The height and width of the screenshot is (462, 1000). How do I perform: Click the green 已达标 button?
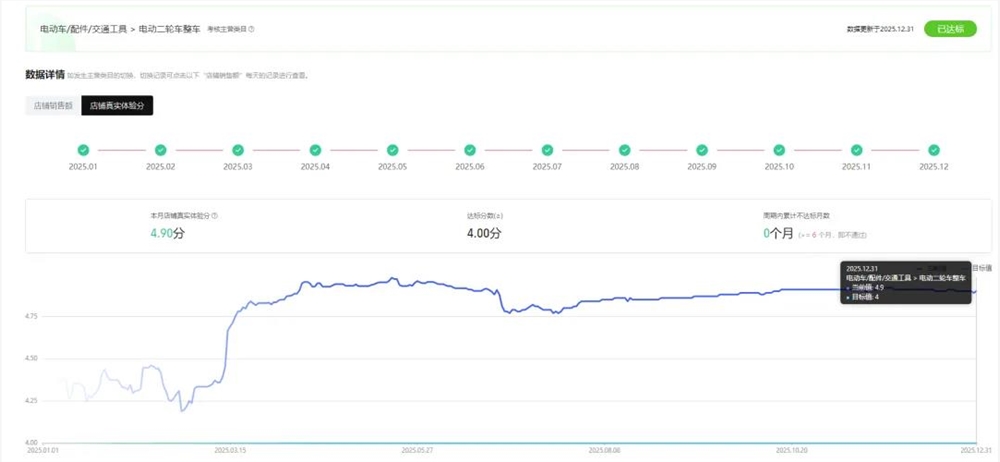(x=950, y=29)
